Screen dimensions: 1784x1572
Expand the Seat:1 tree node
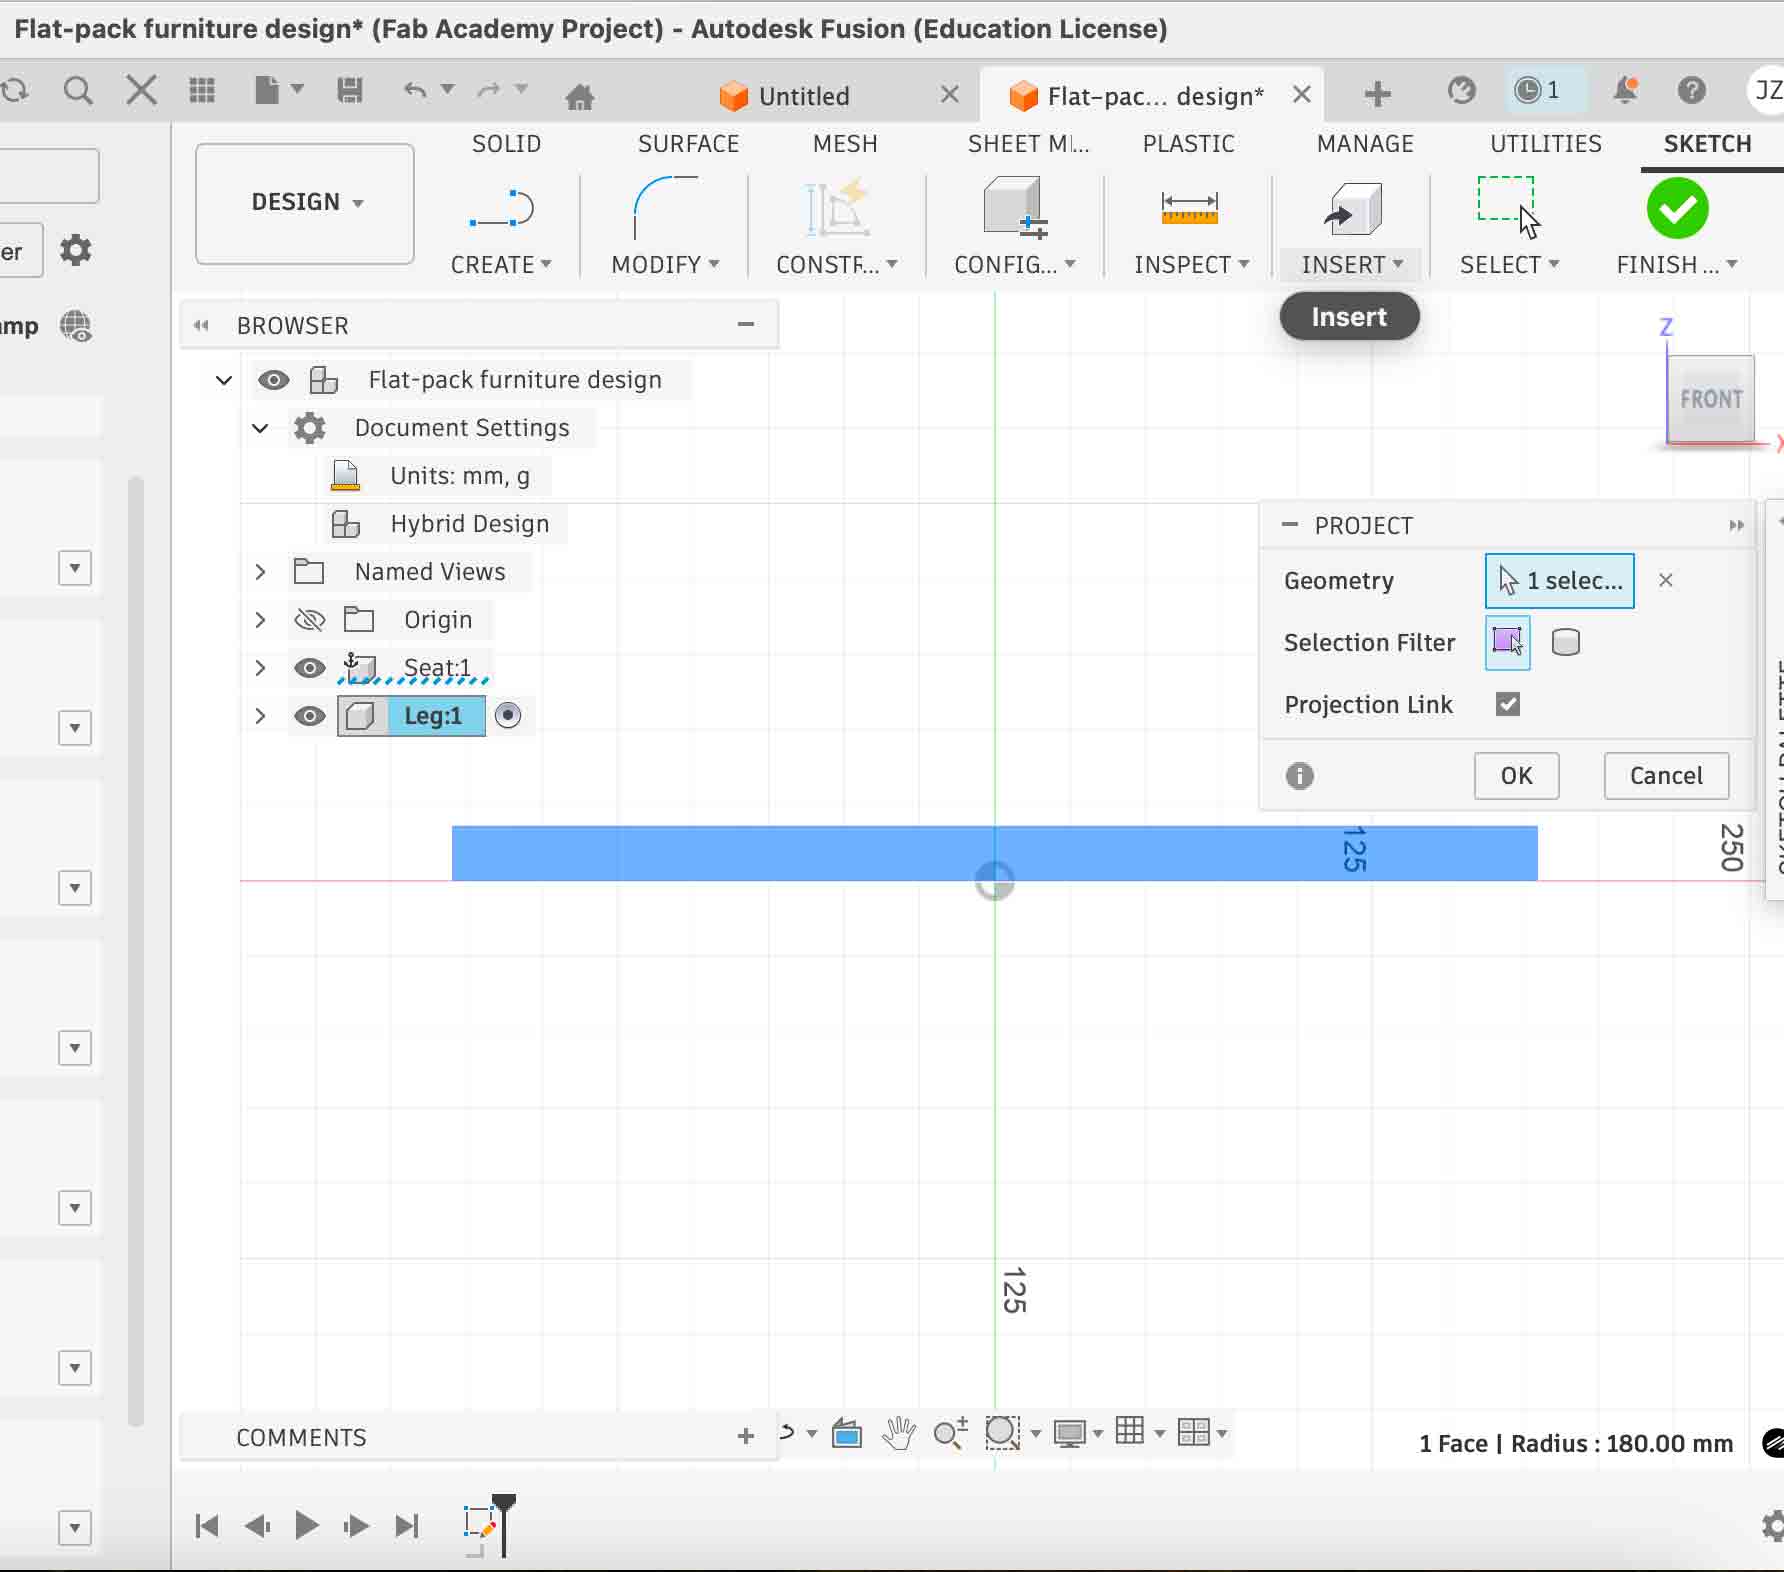260,668
